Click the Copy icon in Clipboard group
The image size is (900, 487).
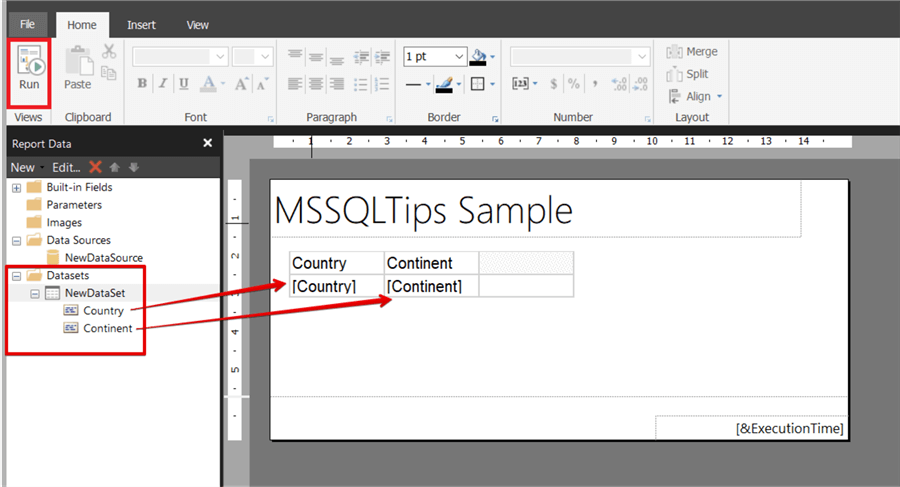[108, 73]
